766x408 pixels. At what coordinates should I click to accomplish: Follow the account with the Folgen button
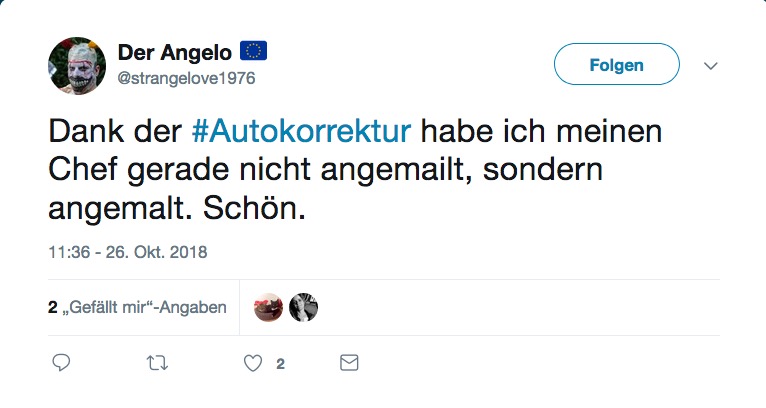617,64
